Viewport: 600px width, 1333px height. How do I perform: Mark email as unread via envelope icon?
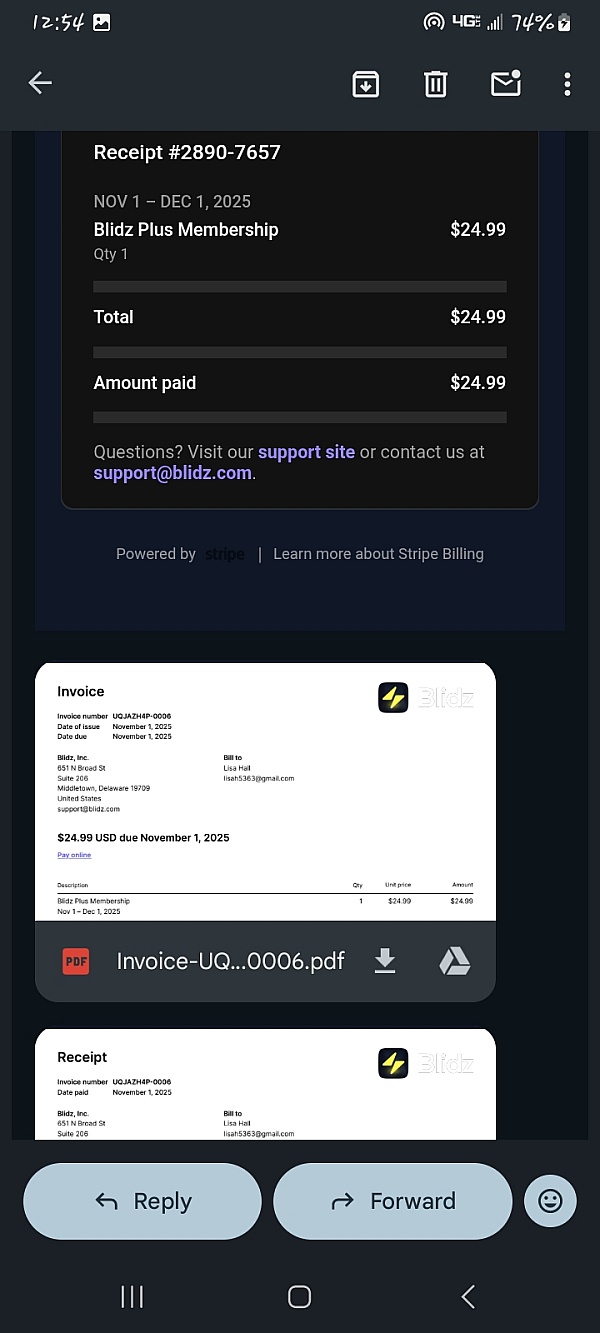pos(506,83)
